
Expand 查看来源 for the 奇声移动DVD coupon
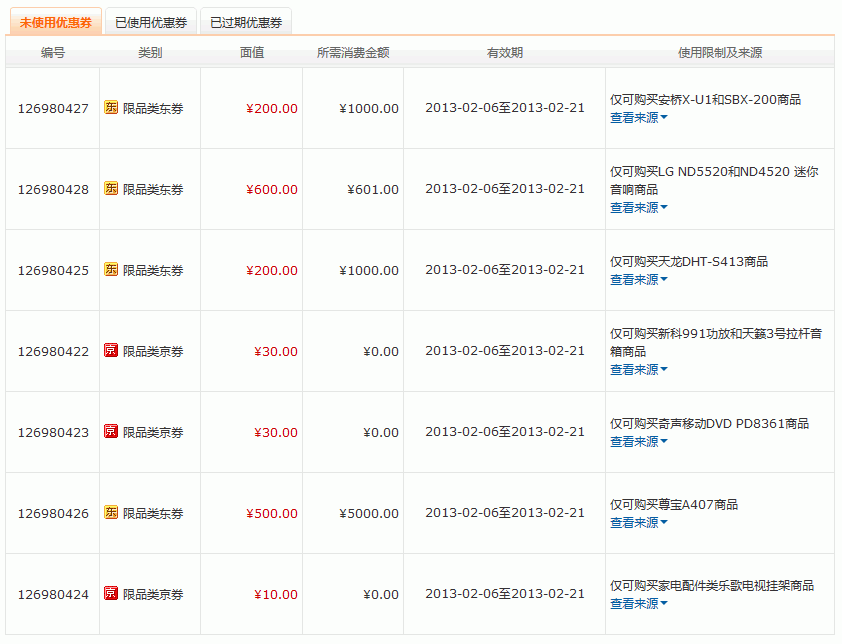click(x=638, y=442)
